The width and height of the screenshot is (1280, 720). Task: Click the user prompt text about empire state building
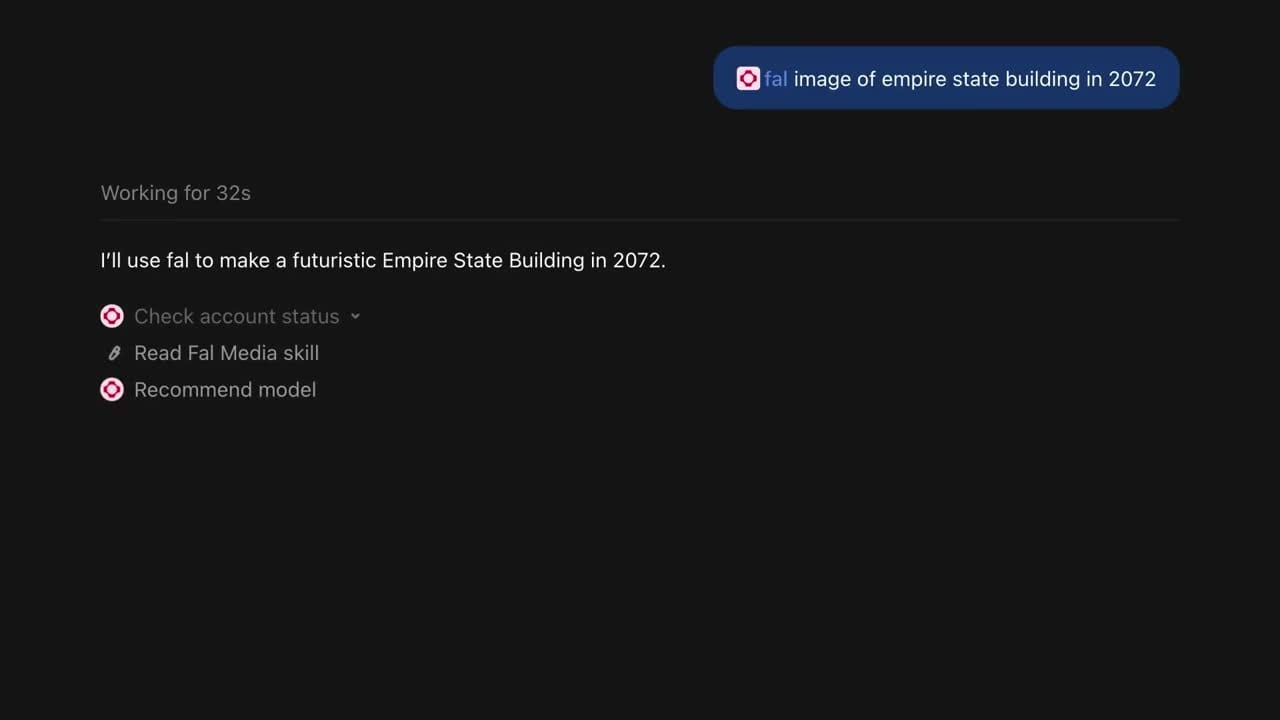975,79
